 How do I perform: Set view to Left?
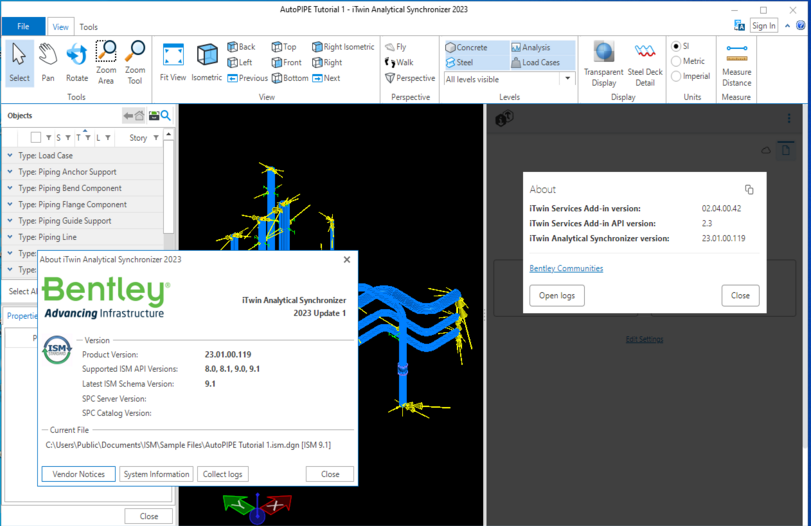pyautogui.click(x=240, y=62)
